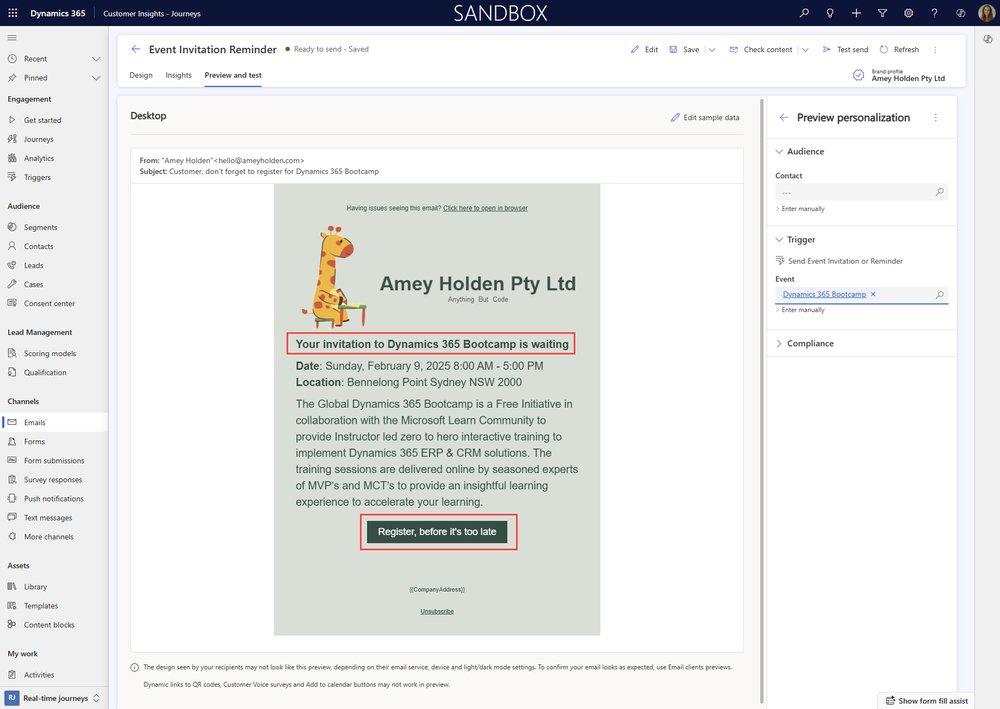The image size is (1000, 709).
Task: Select the Preview and test tab
Action: [233, 75]
